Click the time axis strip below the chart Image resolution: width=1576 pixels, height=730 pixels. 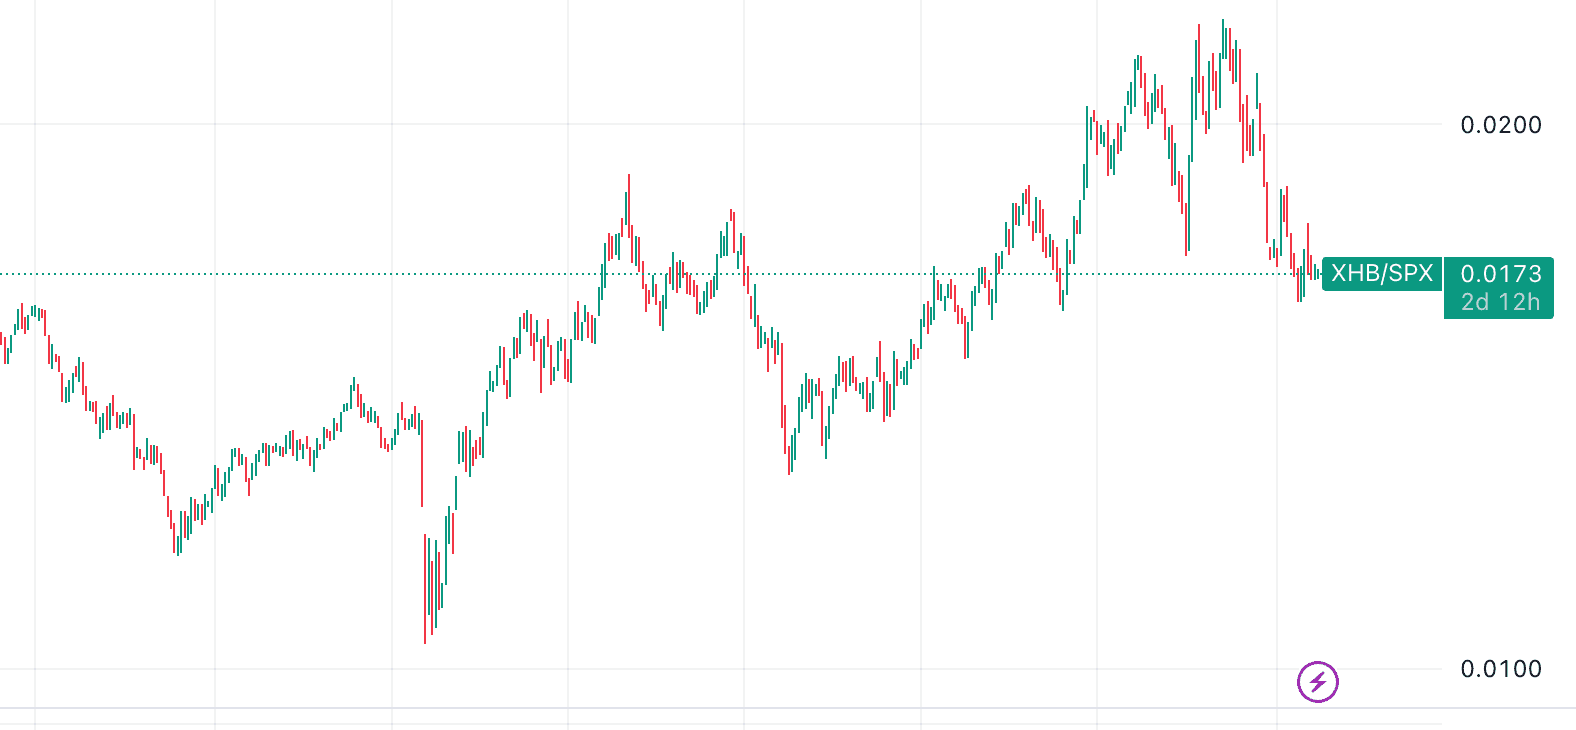pyautogui.click(x=700, y=718)
